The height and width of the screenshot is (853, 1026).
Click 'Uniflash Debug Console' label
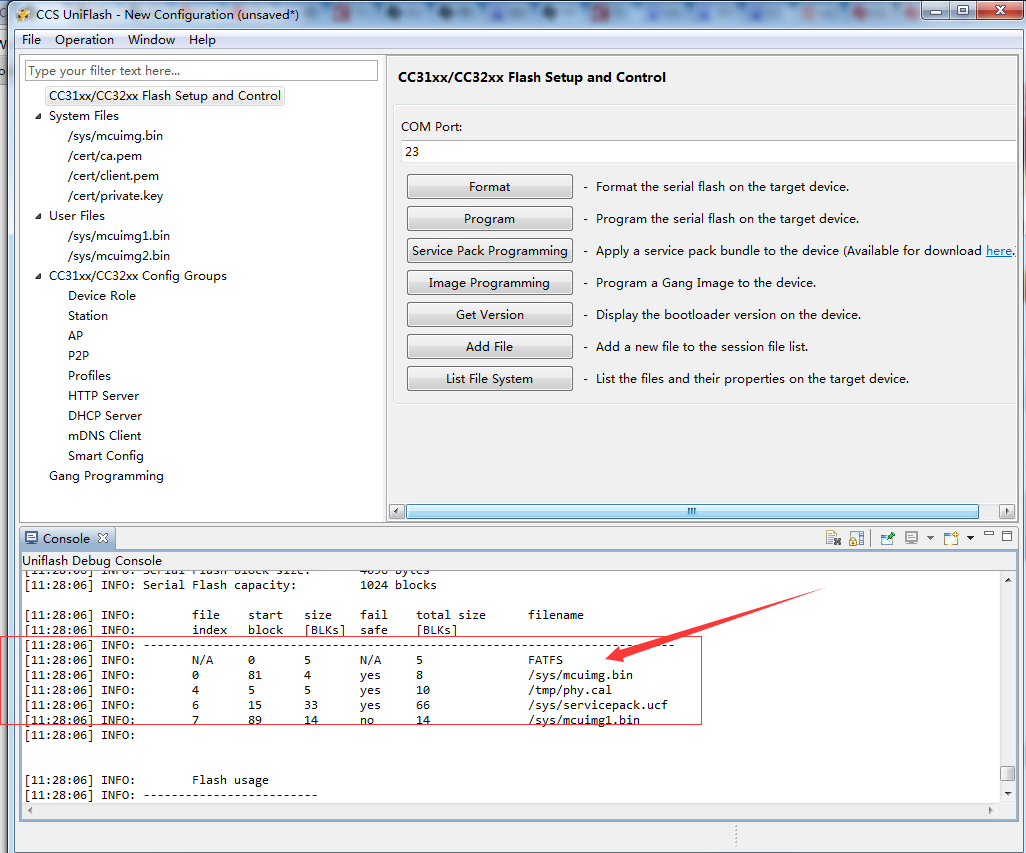92,561
